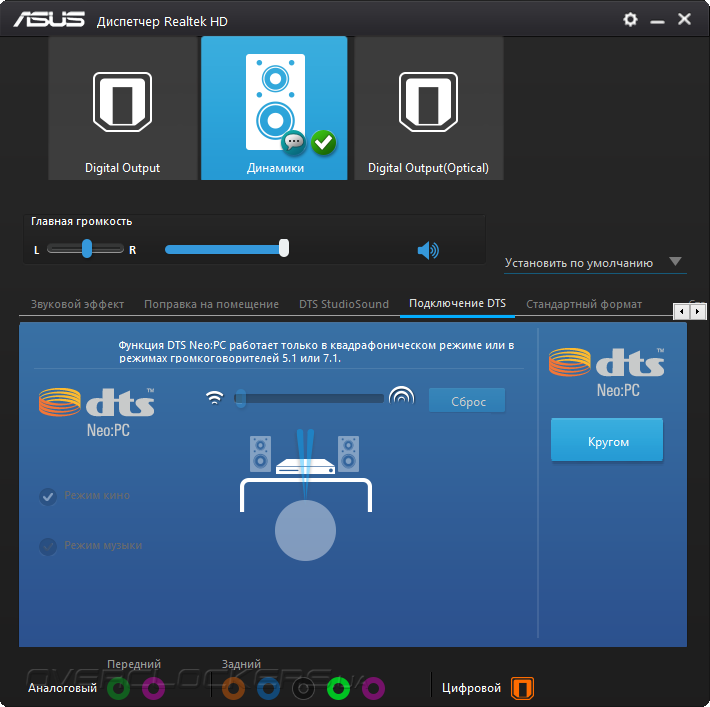Switch to the Поправка на помещение tab
This screenshot has width=710, height=707.
coord(211,304)
